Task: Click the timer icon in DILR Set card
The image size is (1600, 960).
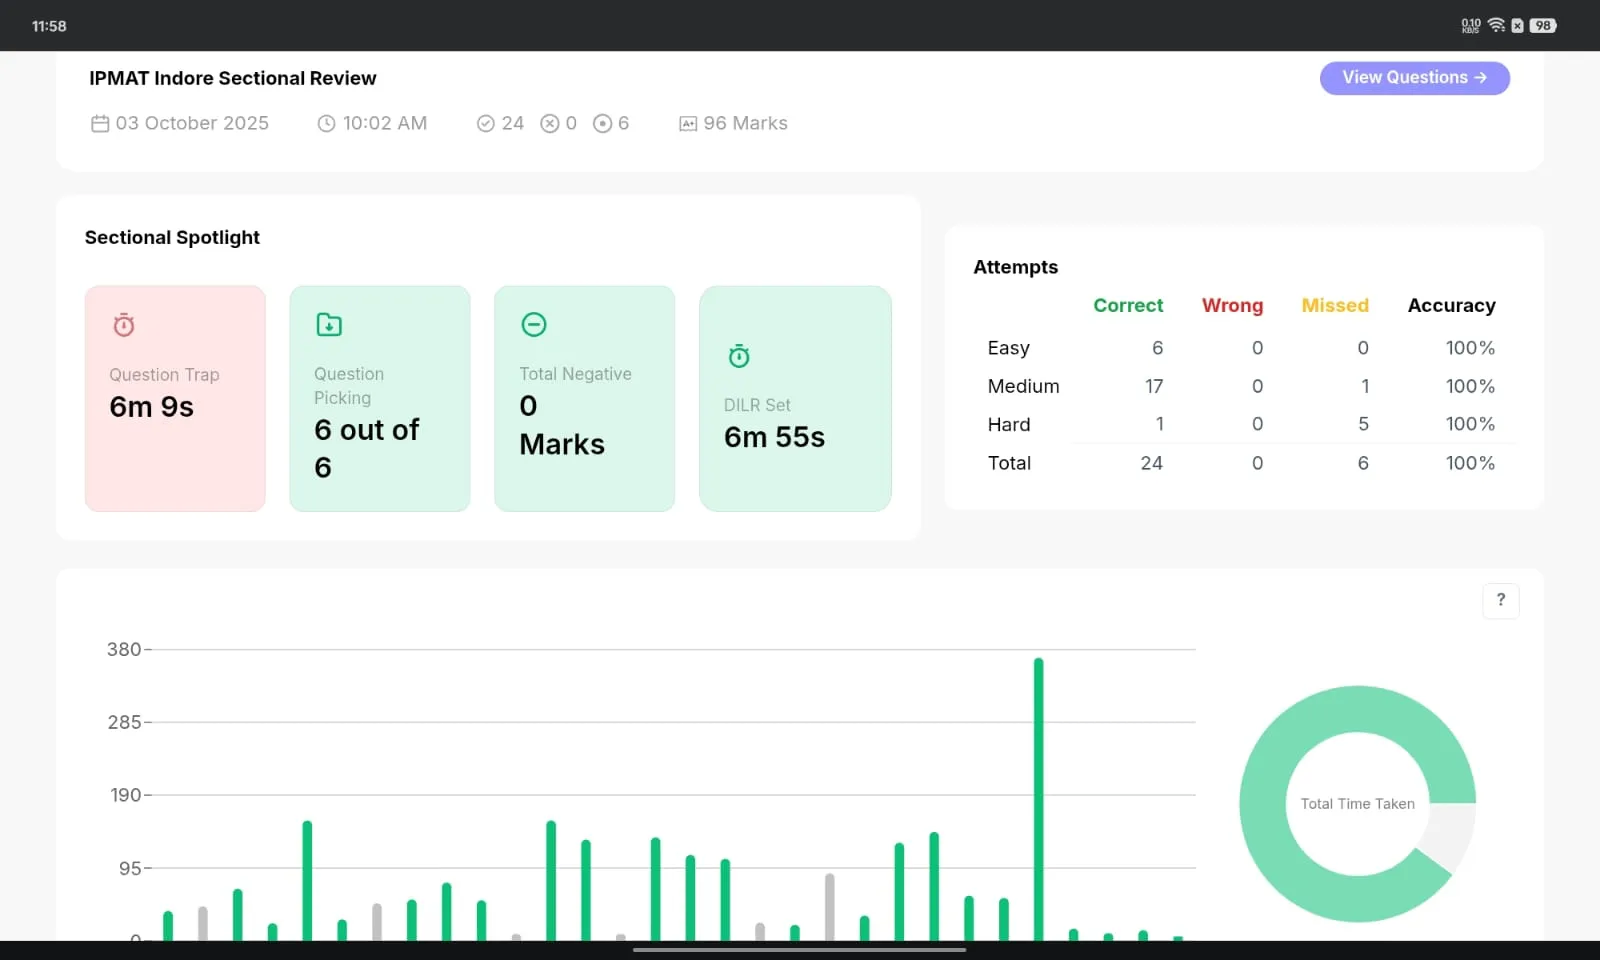Action: [739, 356]
